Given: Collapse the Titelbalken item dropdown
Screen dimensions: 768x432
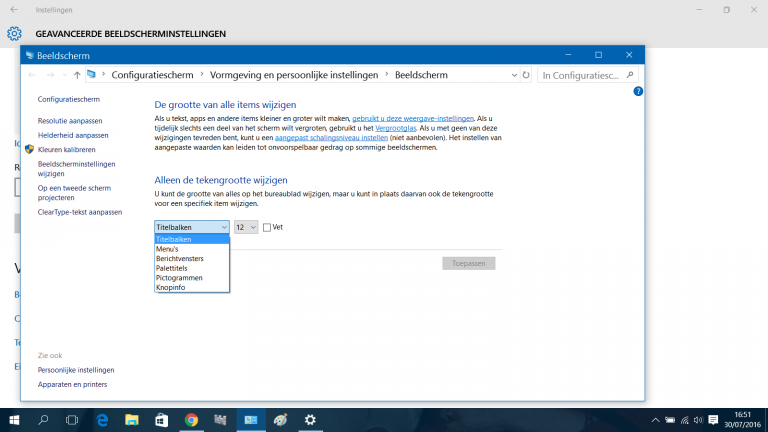Looking at the screenshot, I should pyautogui.click(x=192, y=227).
